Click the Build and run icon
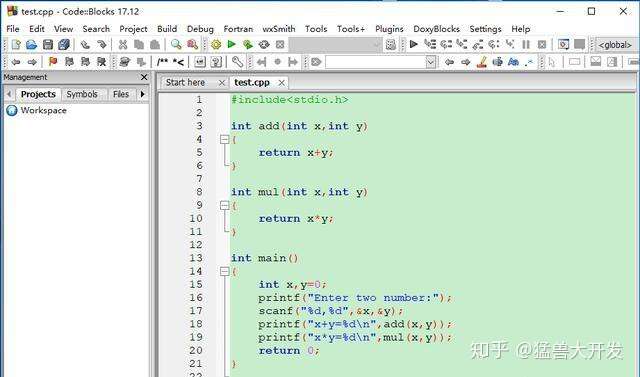The width and height of the screenshot is (640, 377). [x=248, y=44]
